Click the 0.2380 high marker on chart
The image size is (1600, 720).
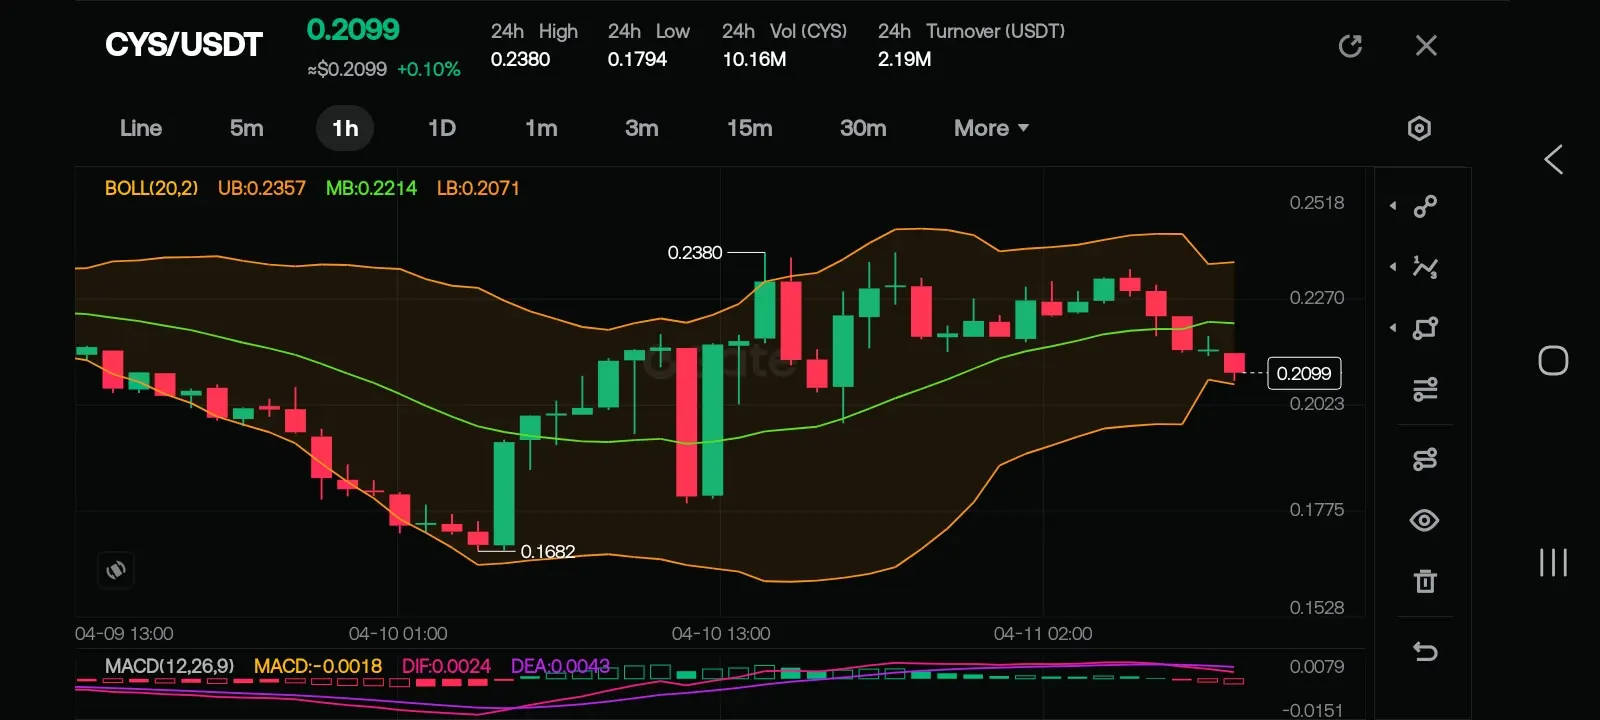click(x=695, y=253)
